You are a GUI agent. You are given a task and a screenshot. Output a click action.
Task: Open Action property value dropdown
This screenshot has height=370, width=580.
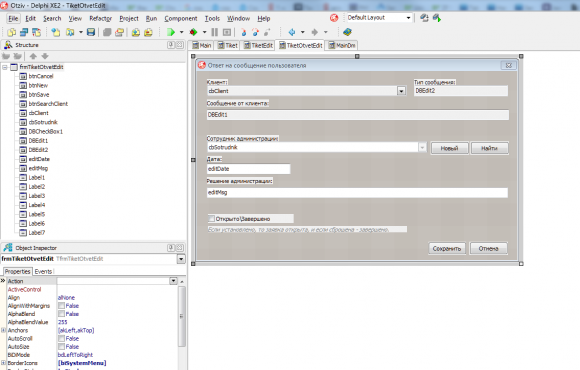pyautogui.click(x=173, y=281)
